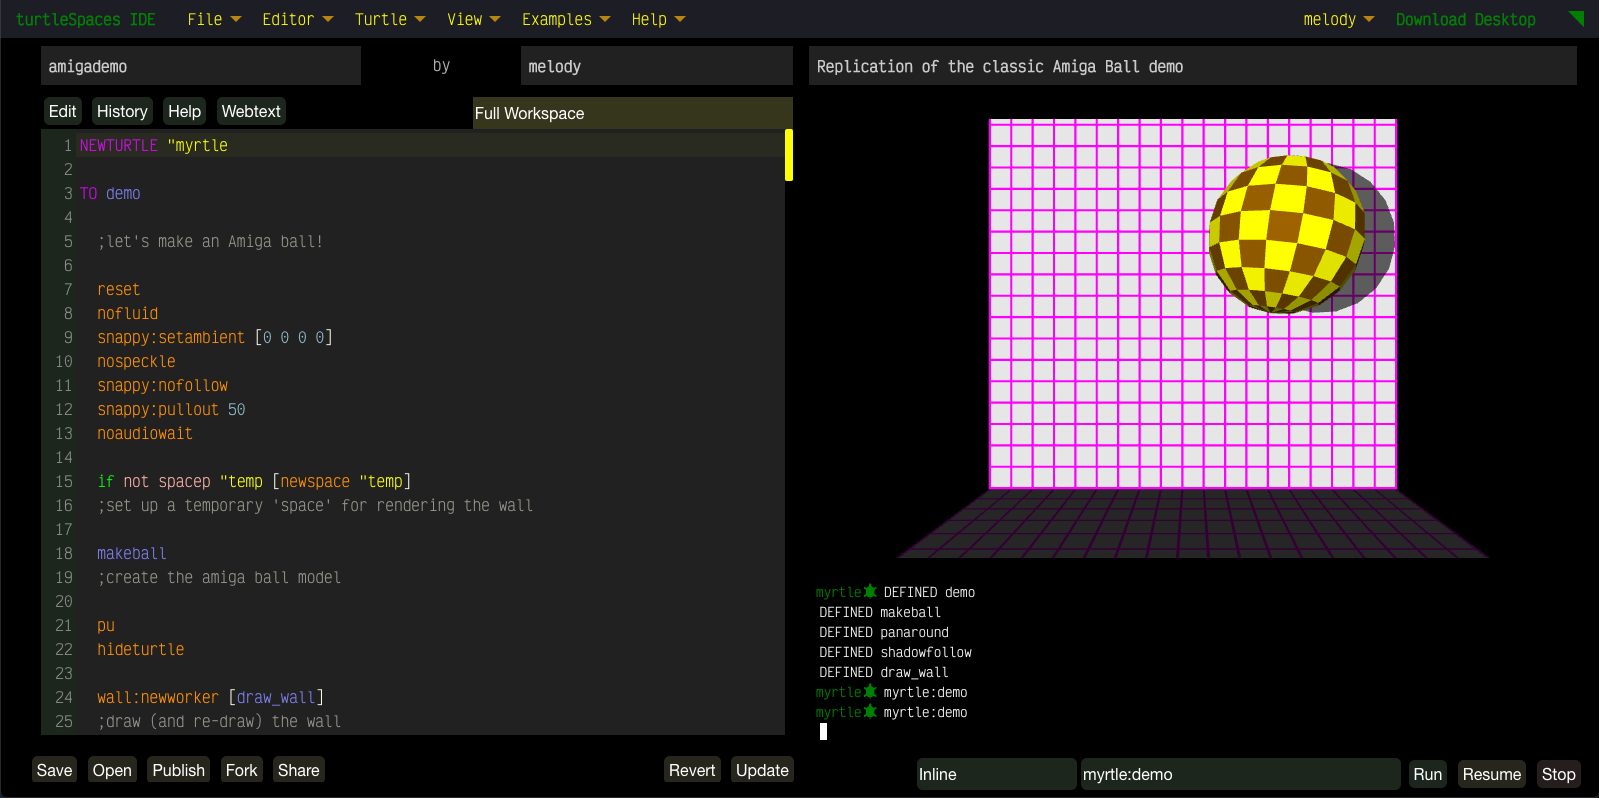Switch to the History tab

pos(122,111)
